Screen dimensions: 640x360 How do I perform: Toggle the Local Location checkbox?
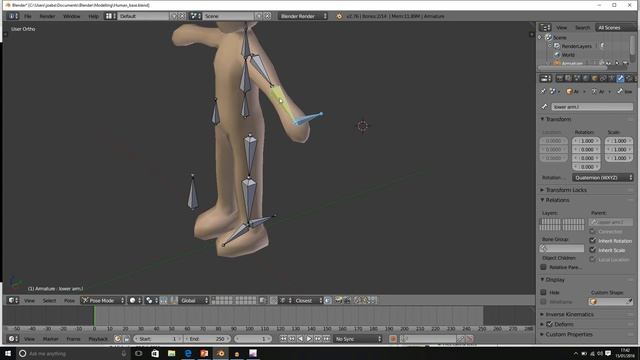coord(593,259)
